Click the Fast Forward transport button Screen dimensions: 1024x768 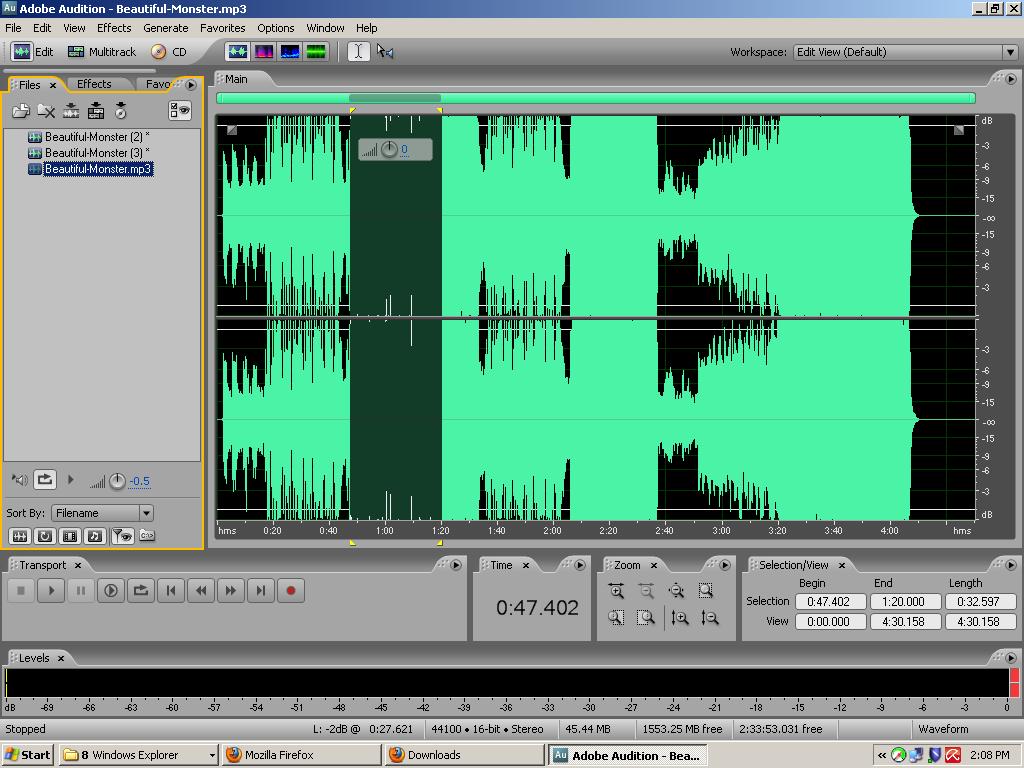click(231, 591)
